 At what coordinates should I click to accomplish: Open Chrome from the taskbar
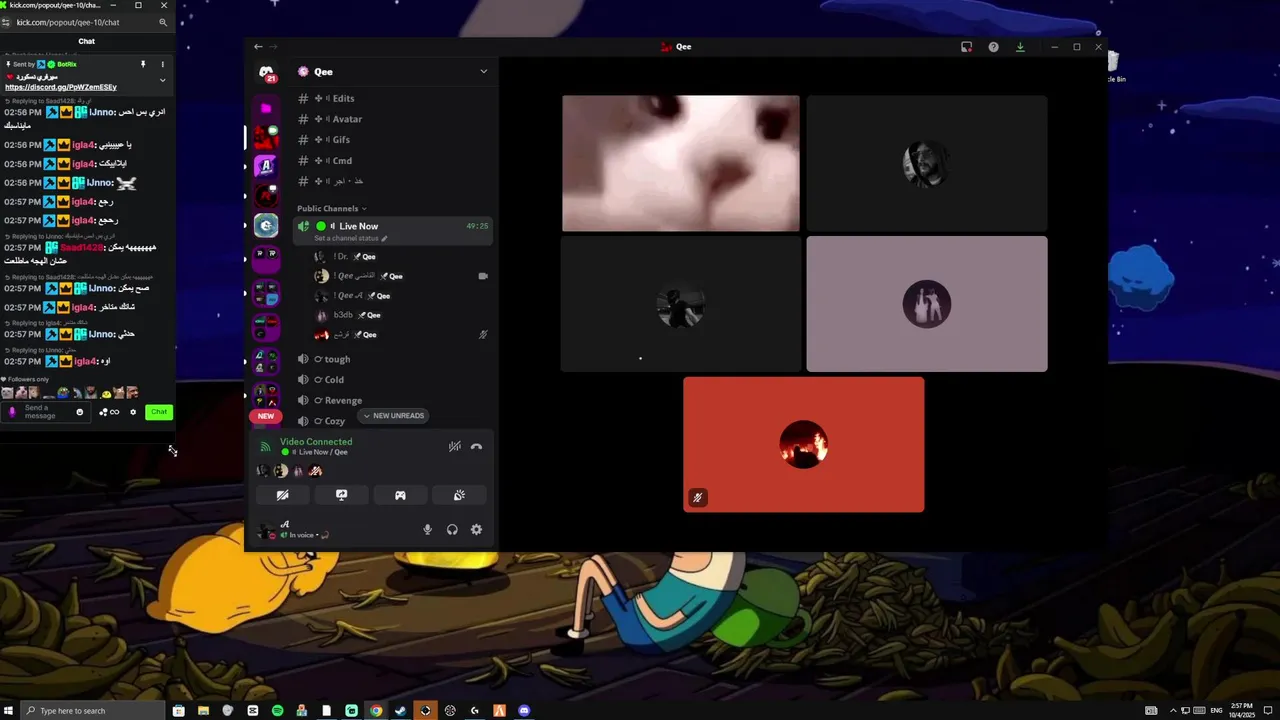376,711
